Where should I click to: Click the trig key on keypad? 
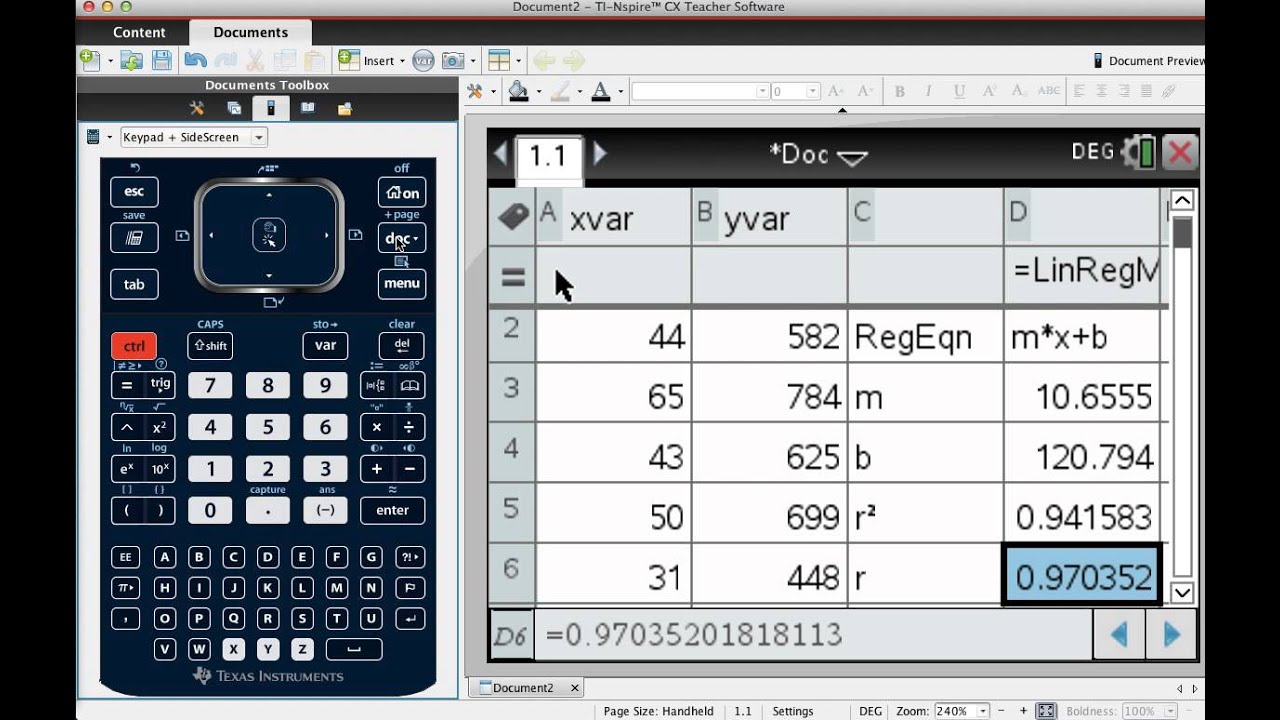pos(160,384)
